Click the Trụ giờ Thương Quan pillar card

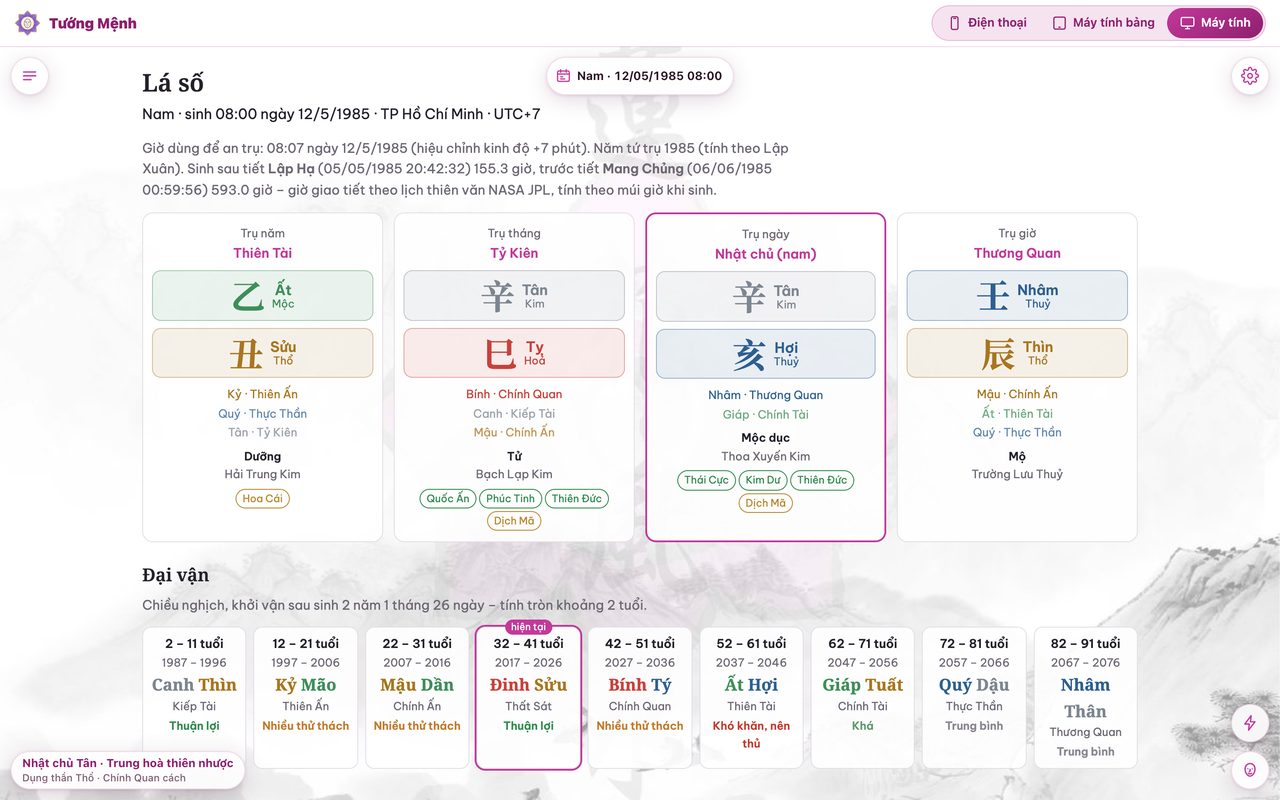click(x=1017, y=377)
